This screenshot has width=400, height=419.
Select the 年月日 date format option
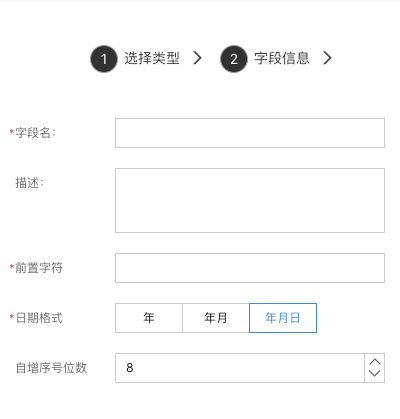(283, 318)
